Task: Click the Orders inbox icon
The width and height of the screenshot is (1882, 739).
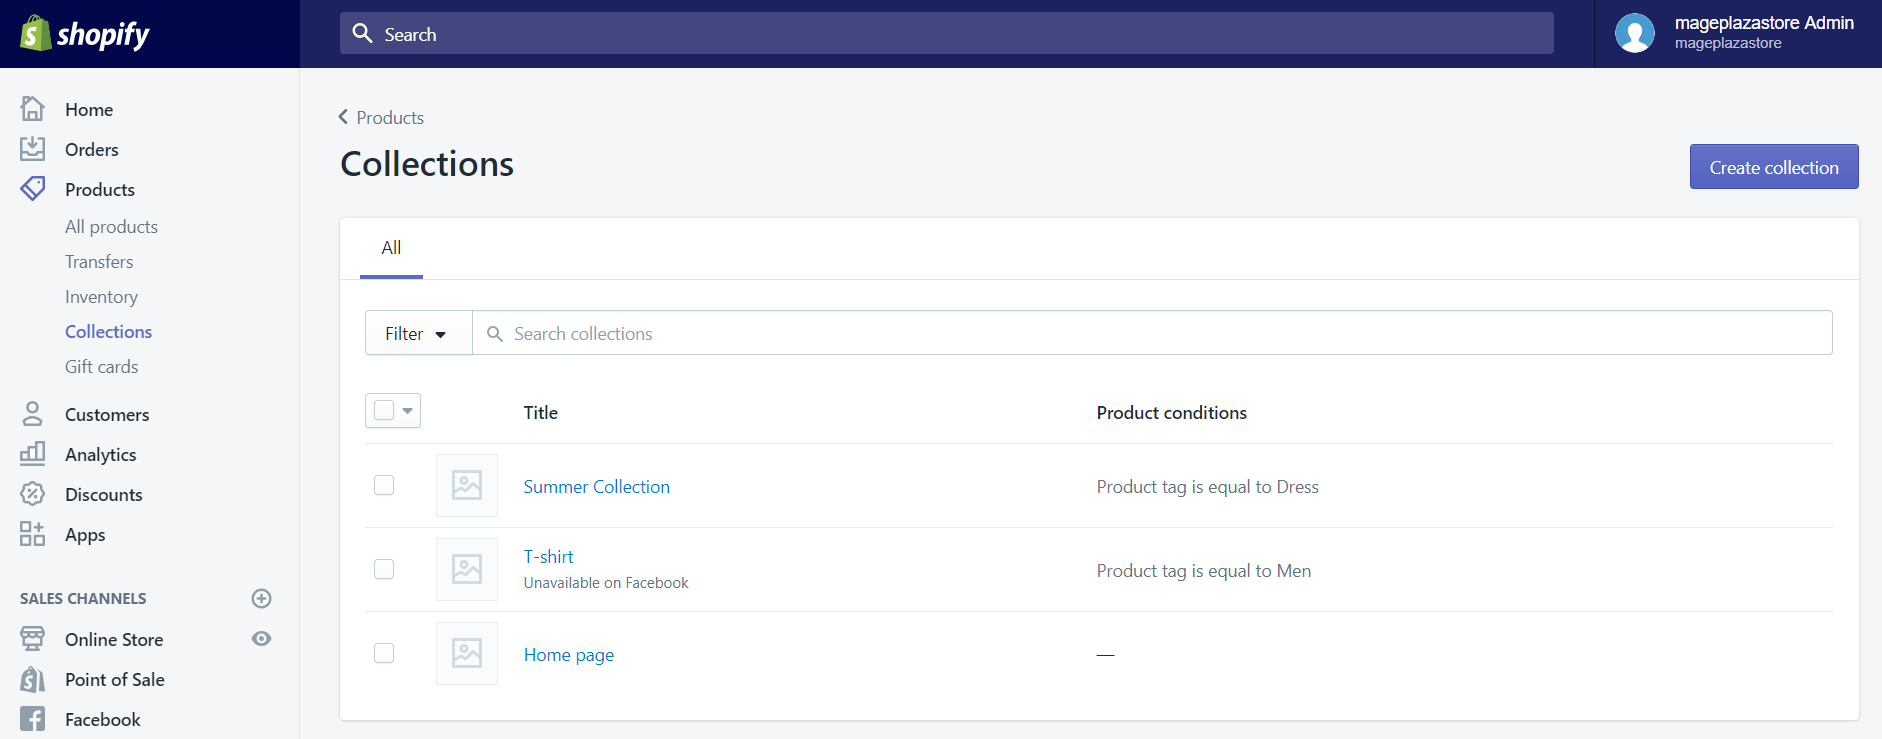Action: [32, 149]
